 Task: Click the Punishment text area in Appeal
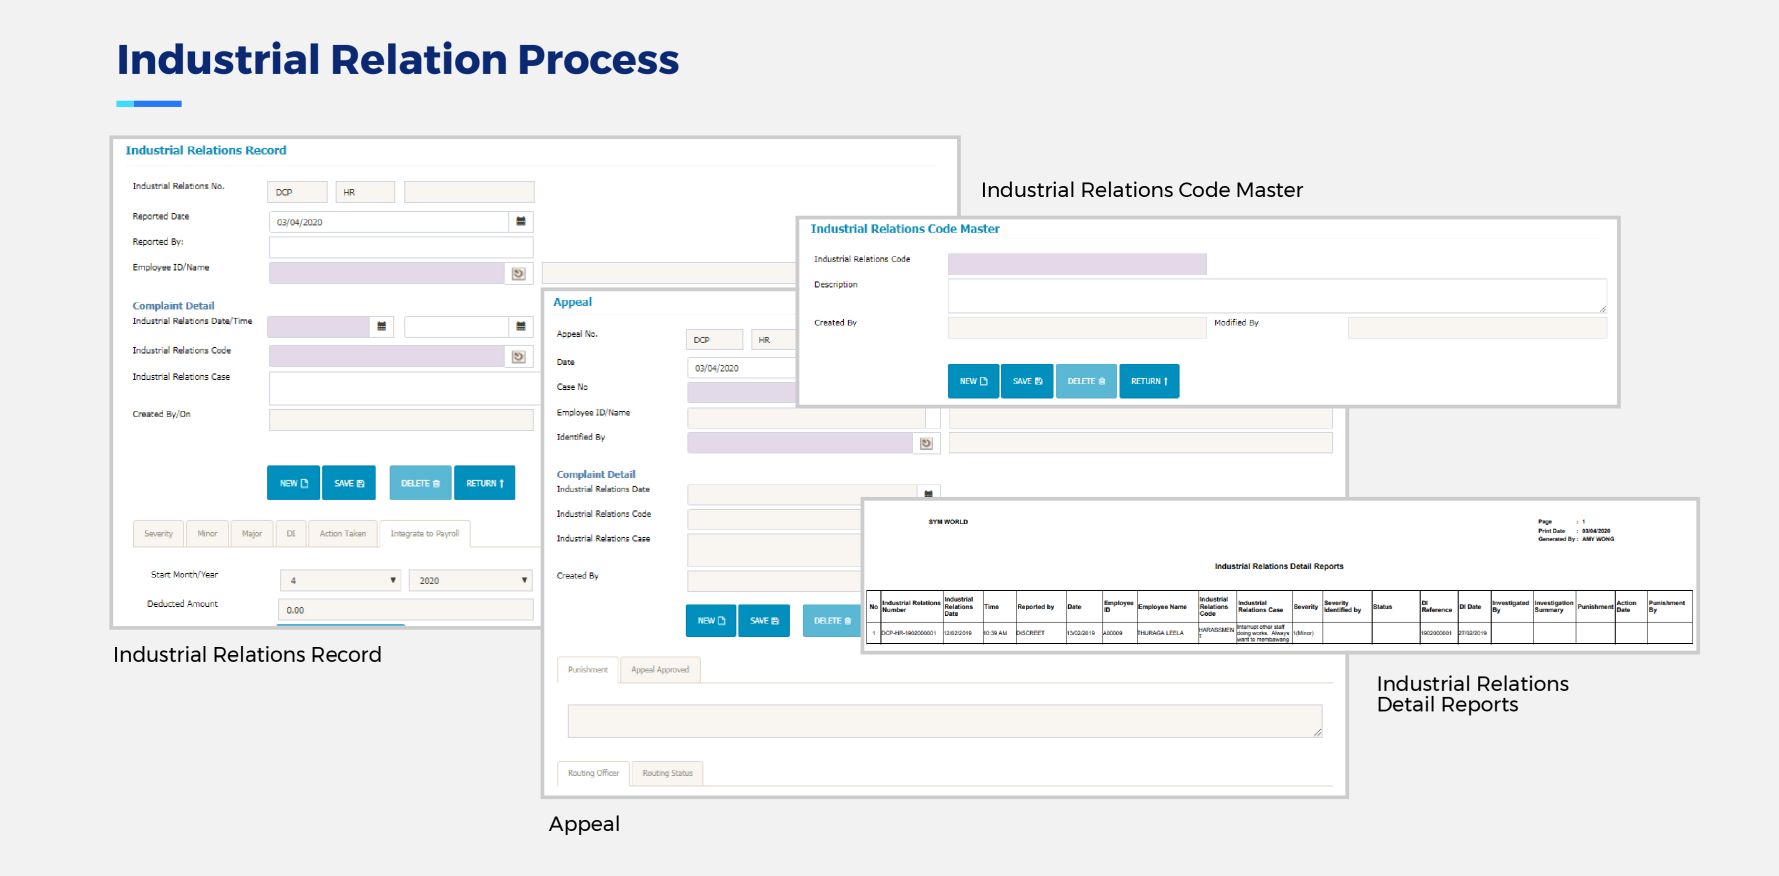point(945,721)
